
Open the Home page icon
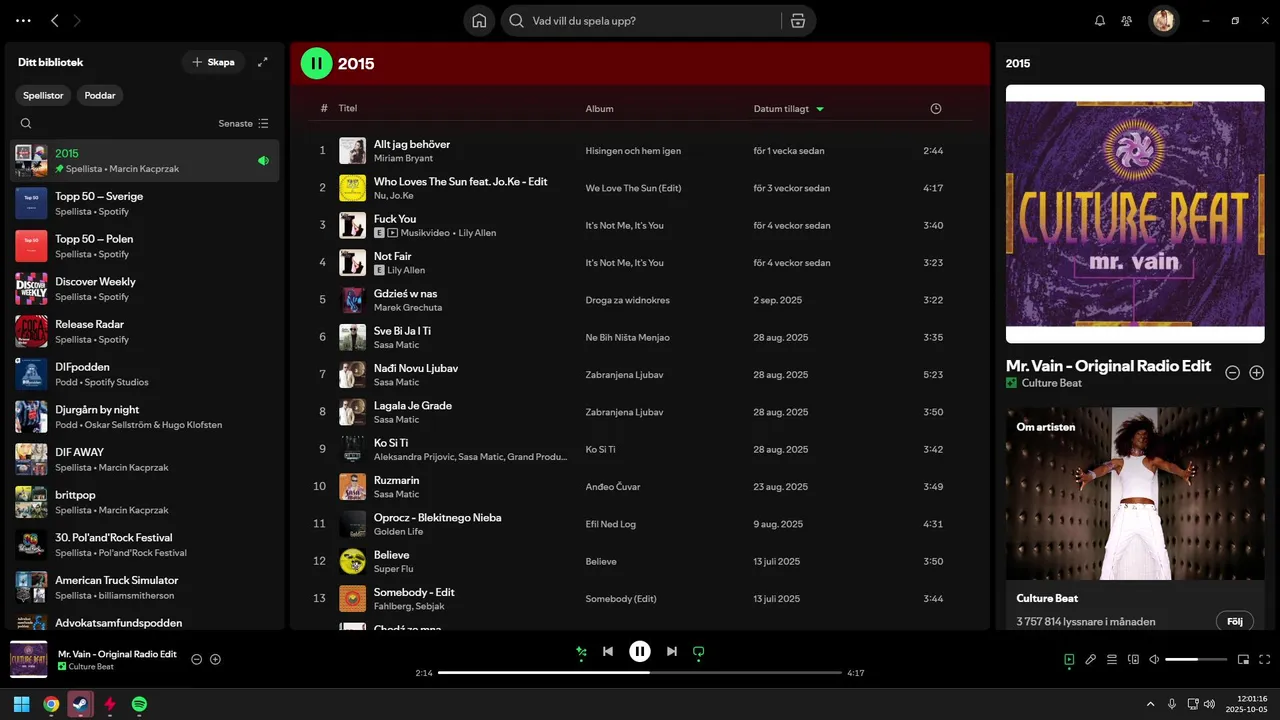[x=479, y=20]
